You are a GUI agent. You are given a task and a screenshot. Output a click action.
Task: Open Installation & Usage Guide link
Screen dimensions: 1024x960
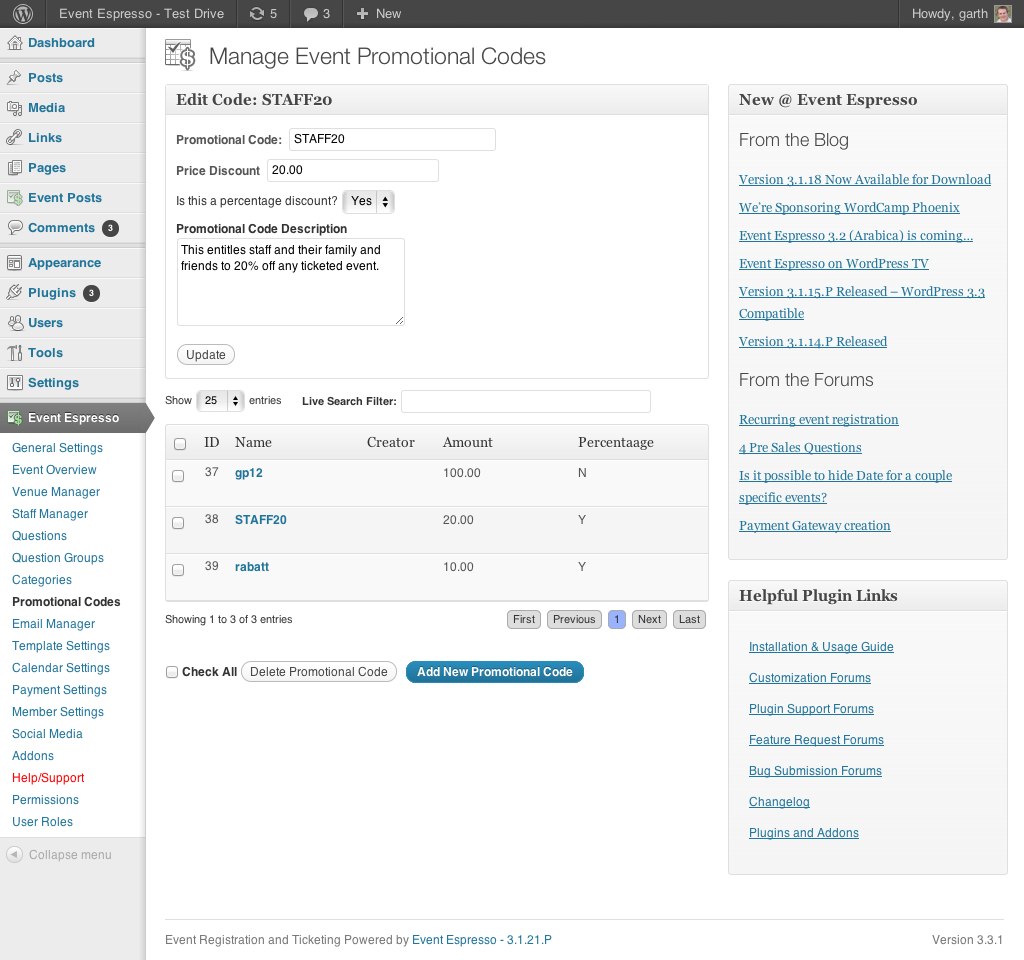821,647
